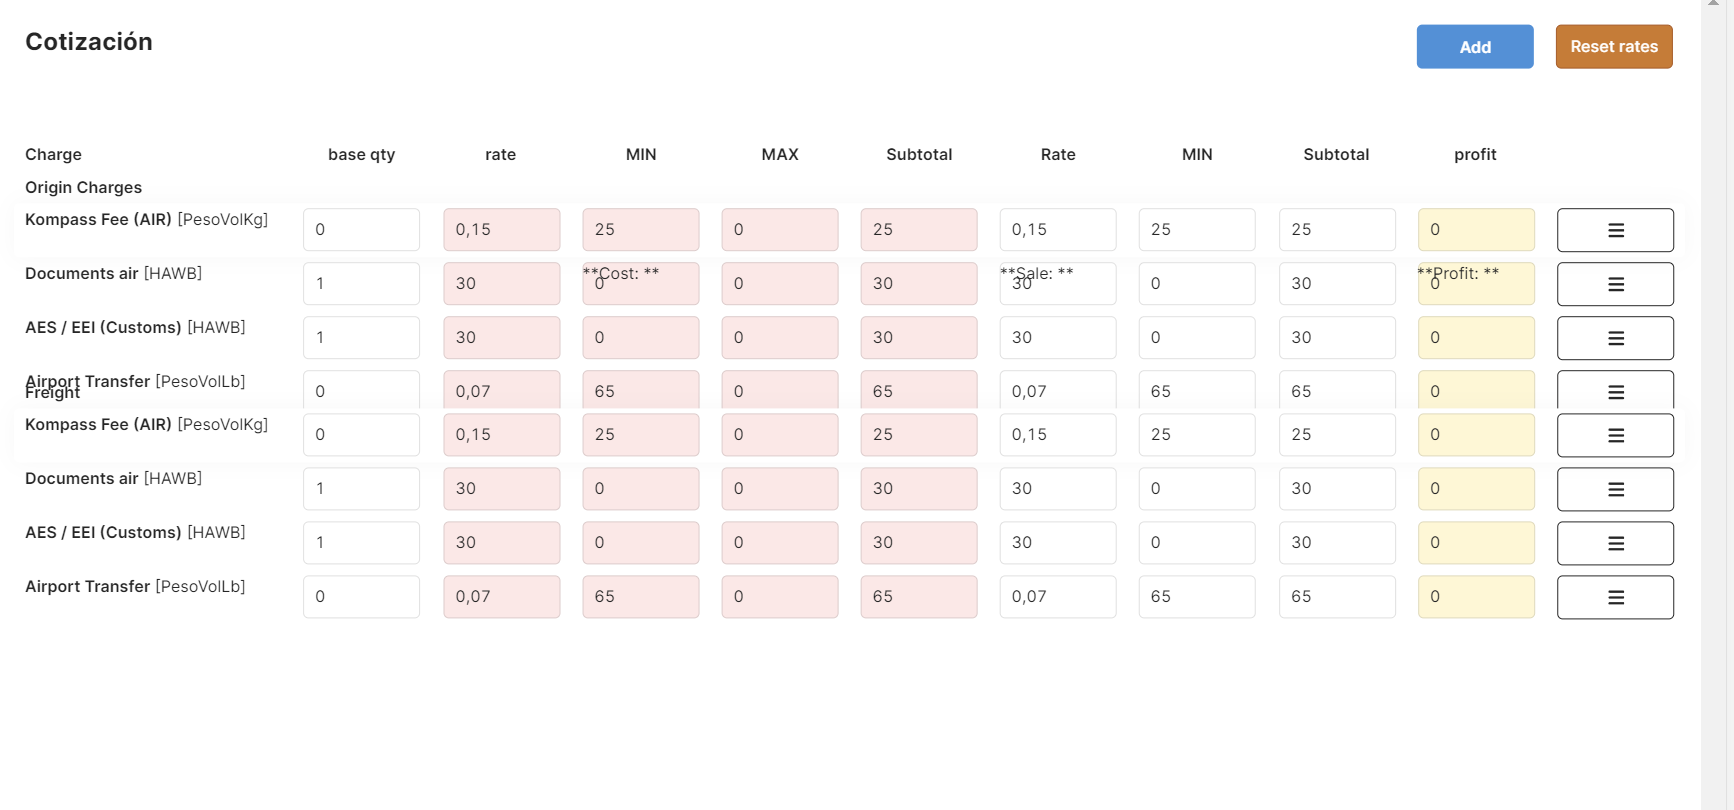Open hamburger menu for first Documents air row

1614,284
